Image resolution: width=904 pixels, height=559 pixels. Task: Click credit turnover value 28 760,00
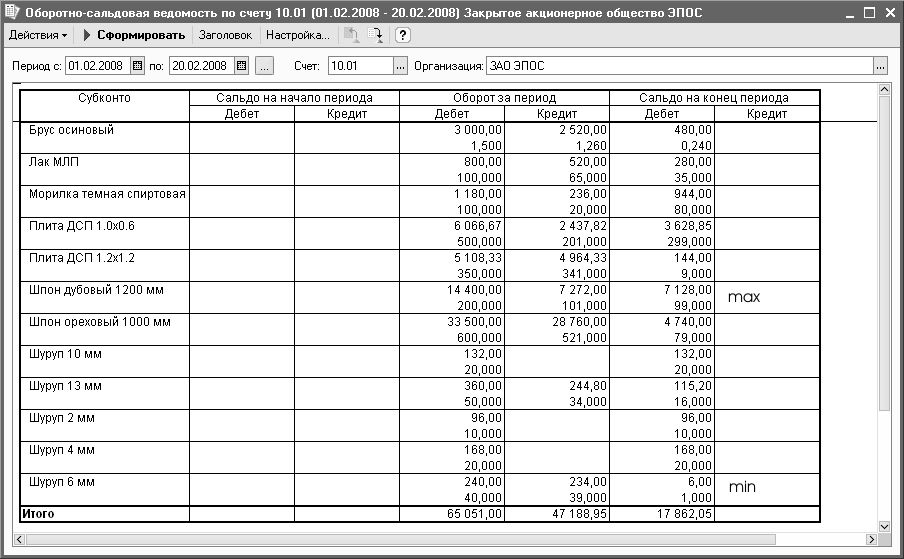point(579,322)
